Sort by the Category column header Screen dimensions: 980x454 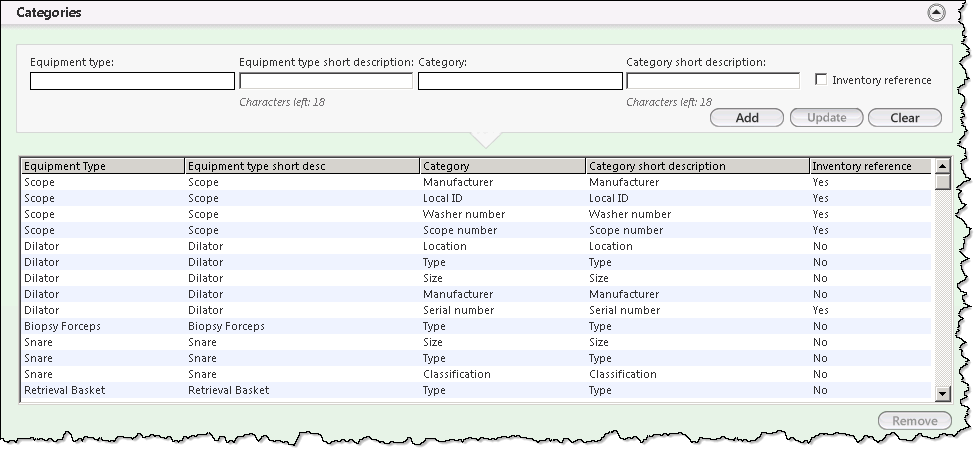point(503,166)
